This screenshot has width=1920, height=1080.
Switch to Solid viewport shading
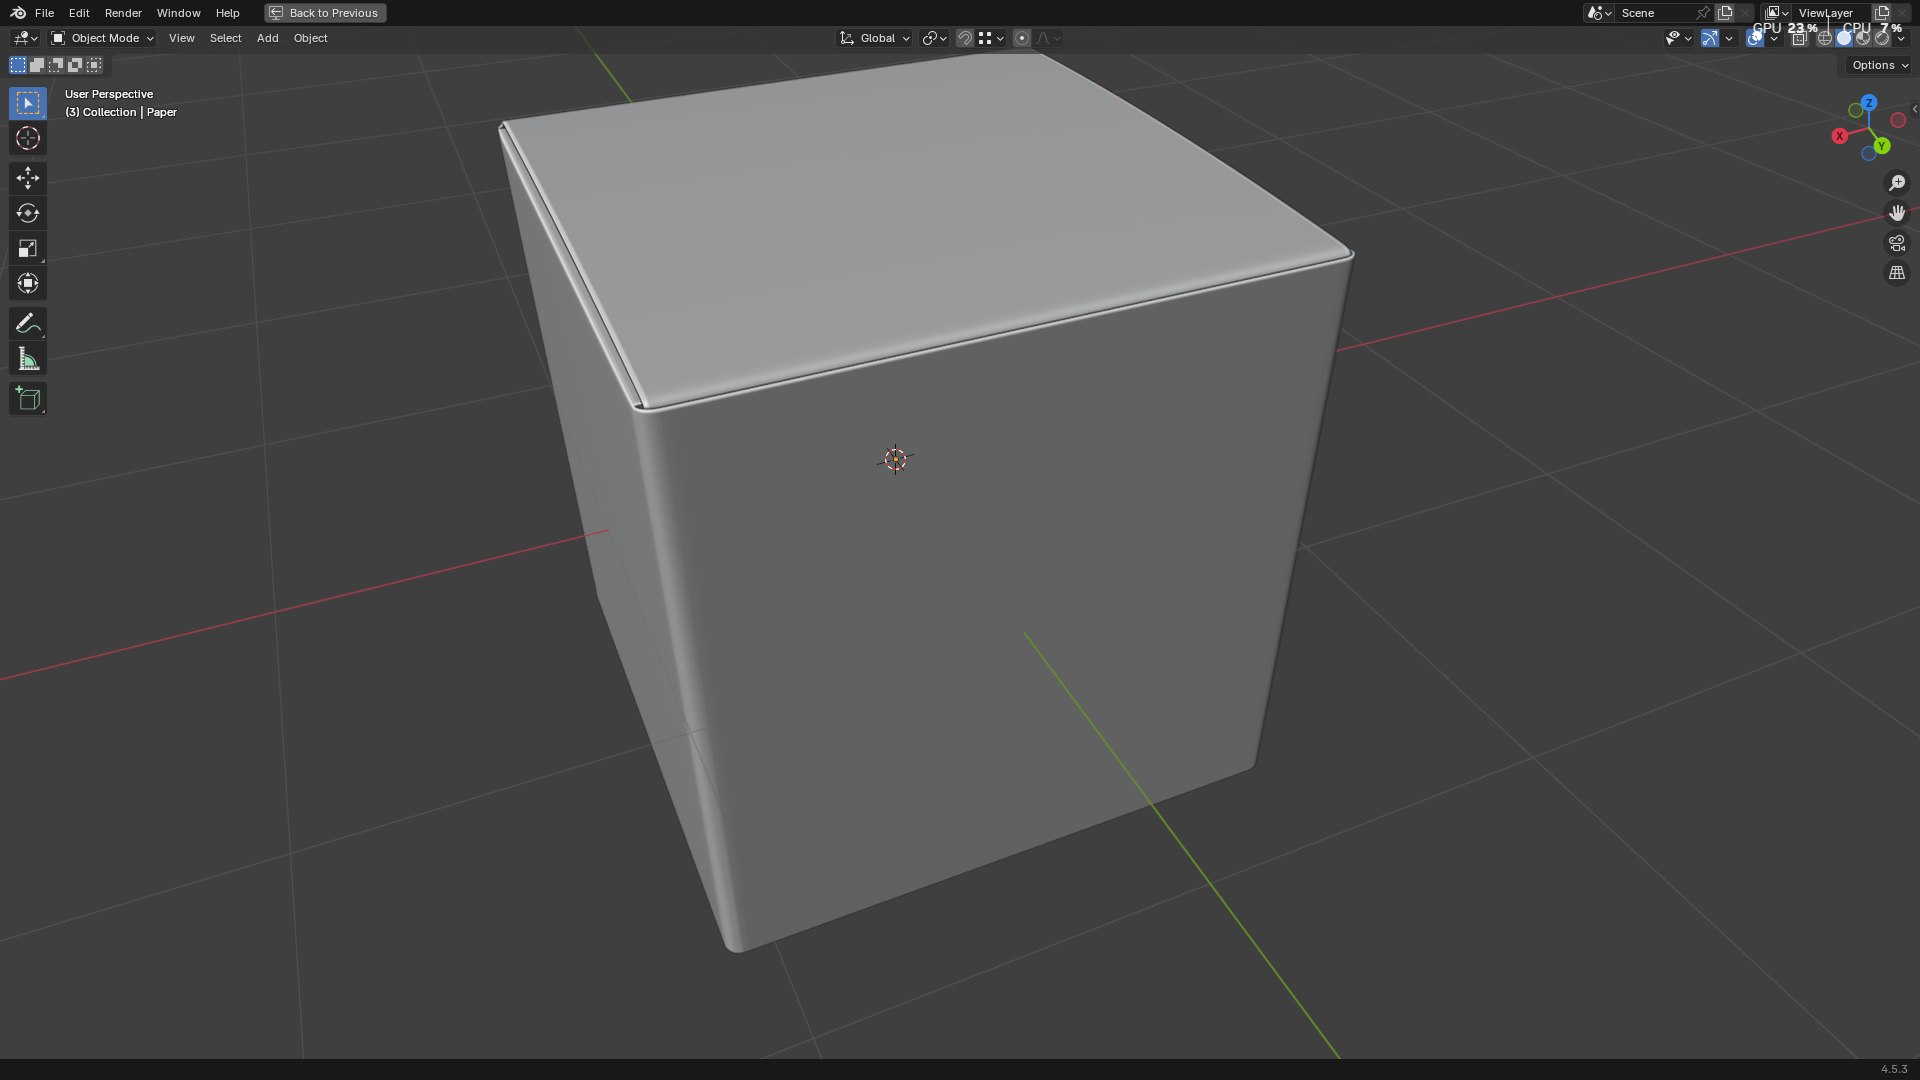1844,38
